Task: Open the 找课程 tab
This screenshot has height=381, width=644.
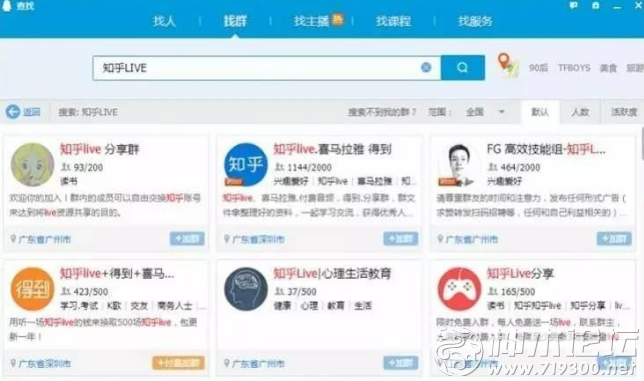Action: [393, 21]
